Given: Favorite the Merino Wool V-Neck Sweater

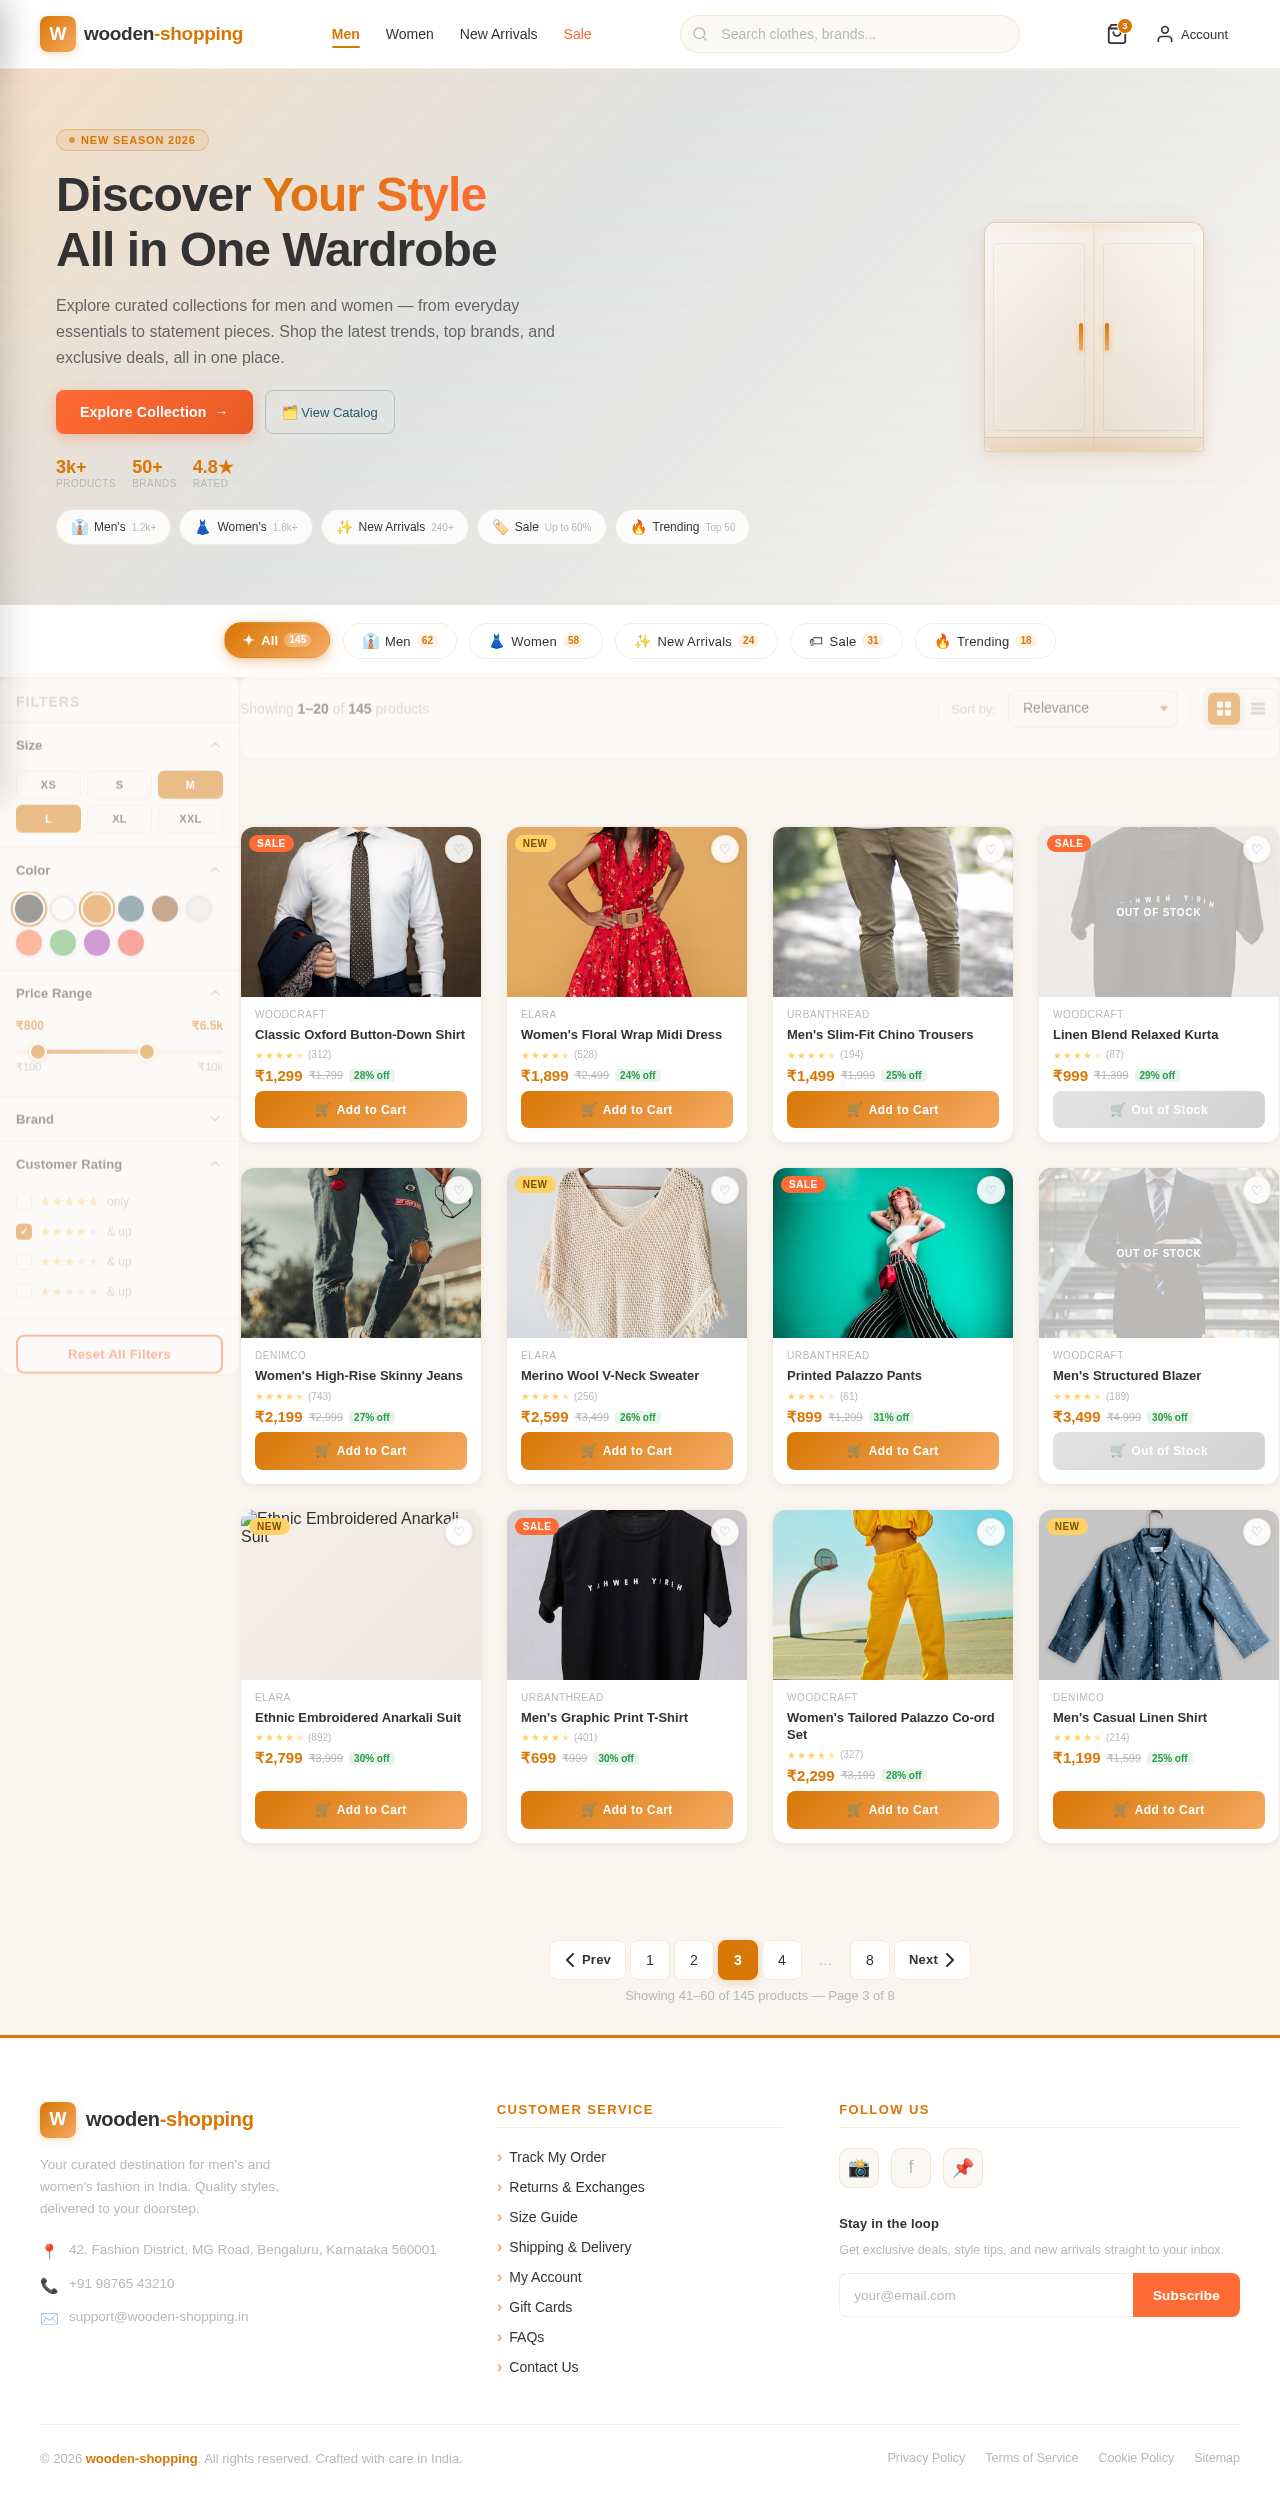Looking at the screenshot, I should [725, 1190].
